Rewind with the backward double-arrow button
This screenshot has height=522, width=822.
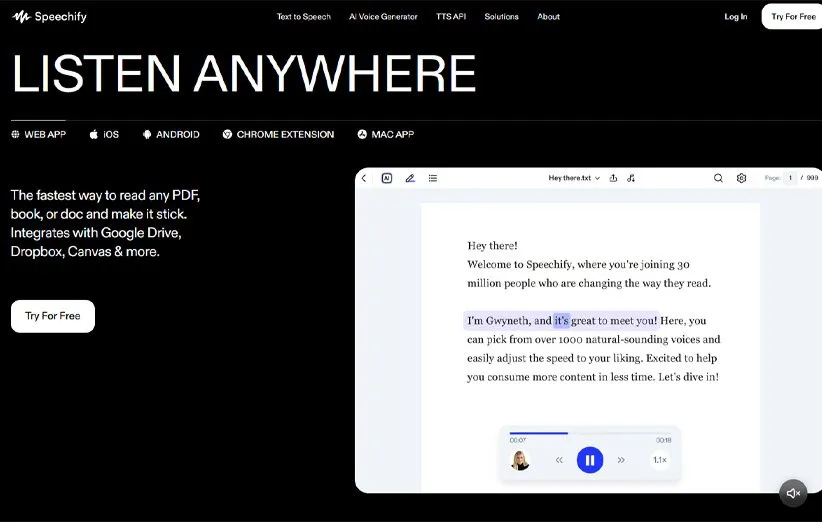pos(559,460)
